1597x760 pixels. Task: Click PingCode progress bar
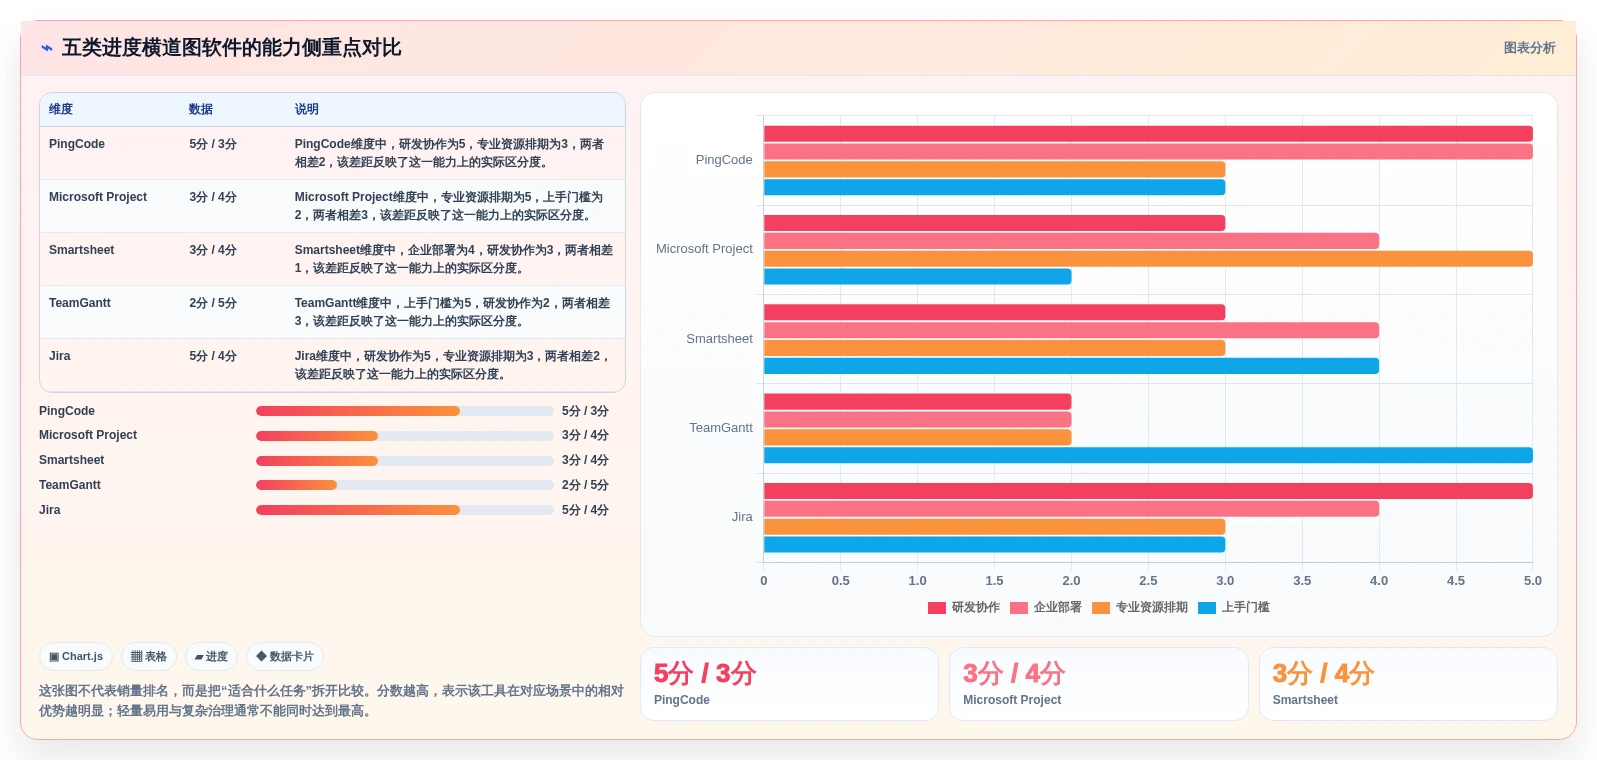[x=405, y=411]
